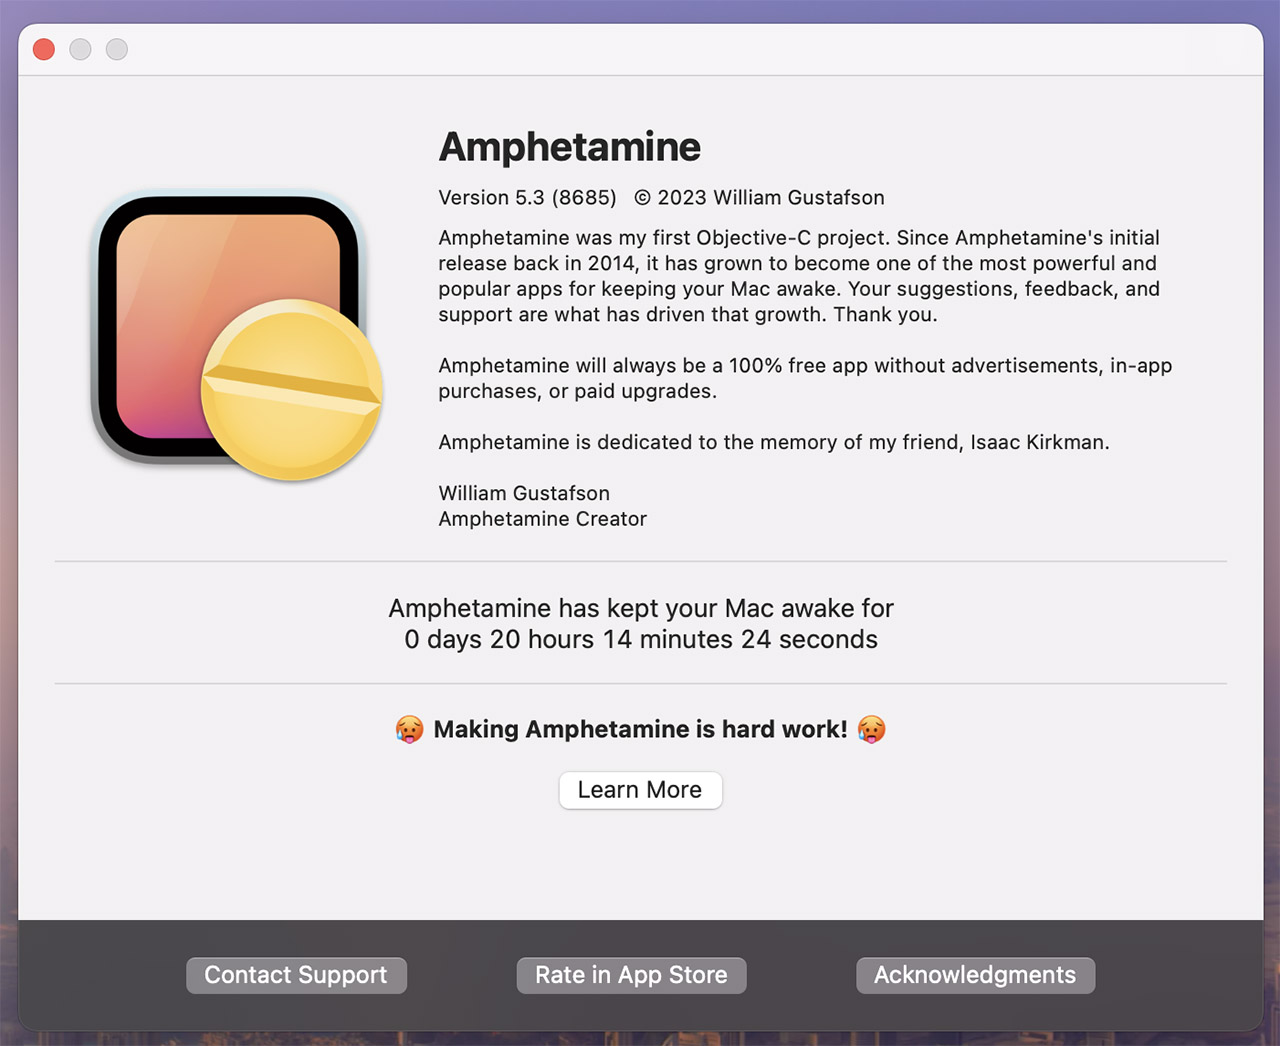Click the hot face emoji left of heading

click(409, 729)
